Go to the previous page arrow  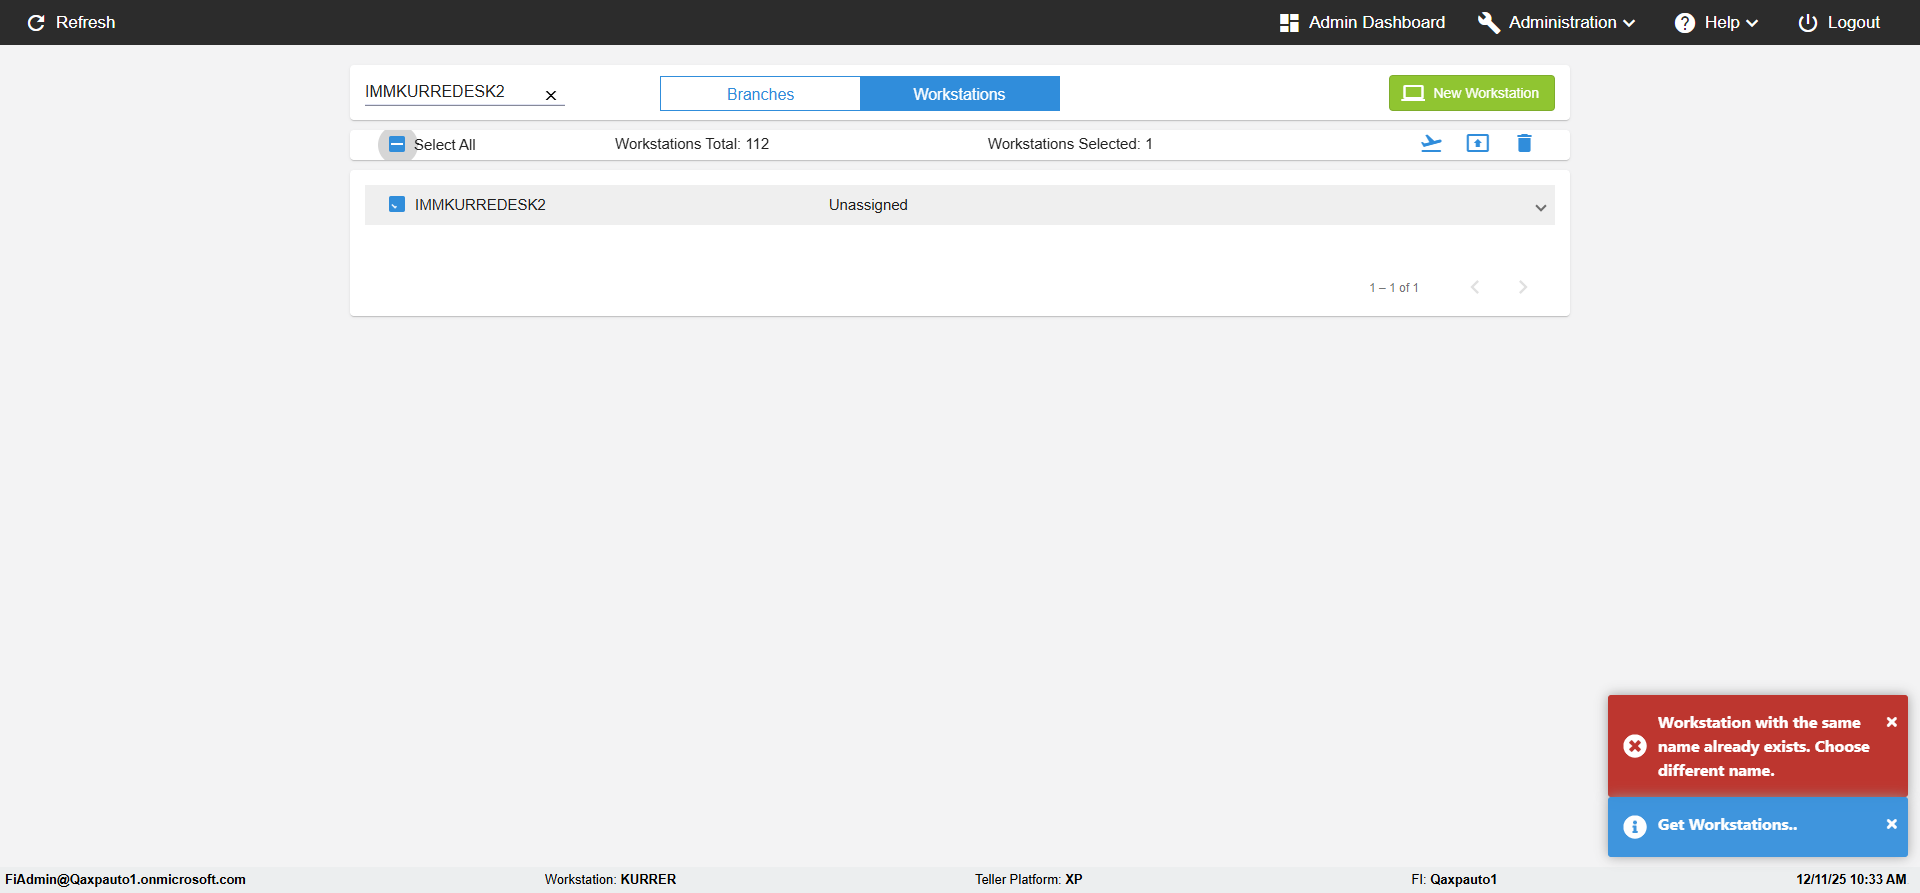[x=1475, y=287]
